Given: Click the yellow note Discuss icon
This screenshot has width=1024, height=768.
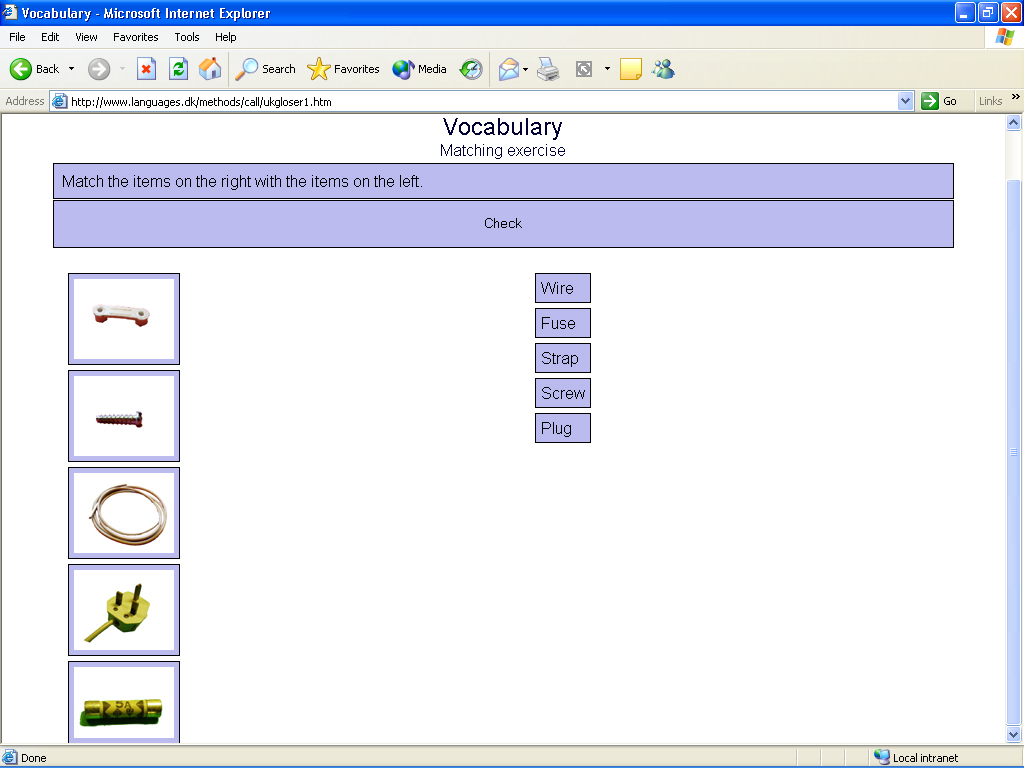Looking at the screenshot, I should coord(631,69).
